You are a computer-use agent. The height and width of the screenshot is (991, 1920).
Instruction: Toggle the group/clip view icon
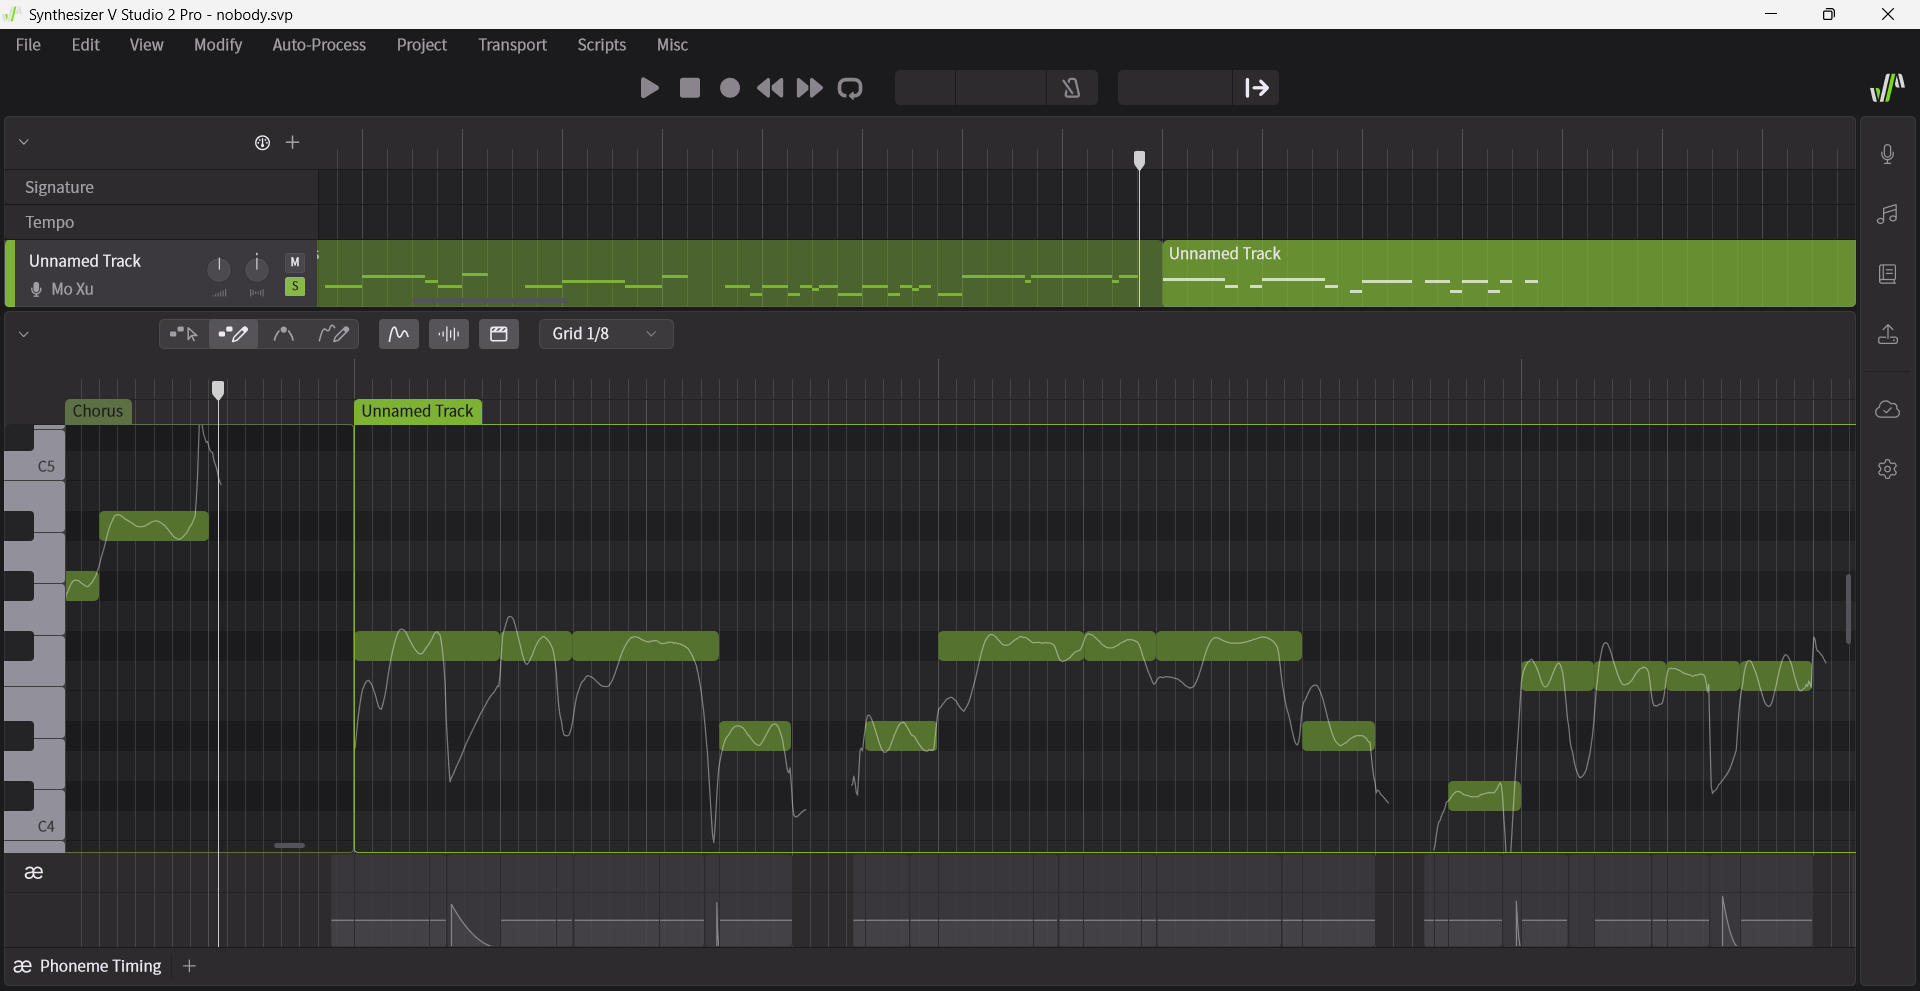pos(499,334)
